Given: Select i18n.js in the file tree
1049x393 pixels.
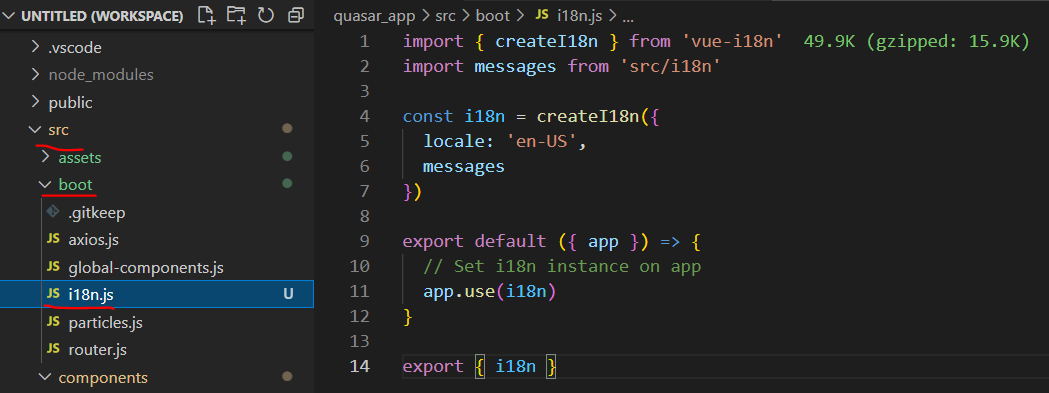Looking at the screenshot, I should click(x=157, y=294).
